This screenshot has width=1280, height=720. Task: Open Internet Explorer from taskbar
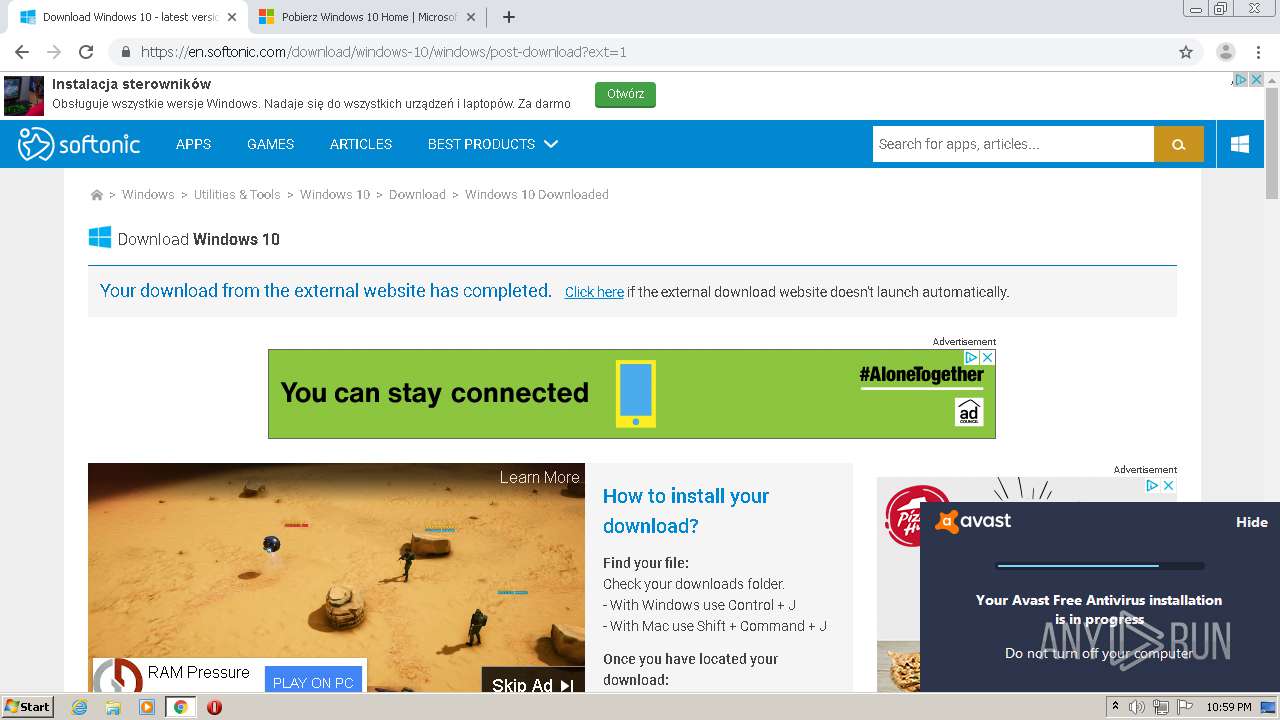pyautogui.click(x=79, y=707)
